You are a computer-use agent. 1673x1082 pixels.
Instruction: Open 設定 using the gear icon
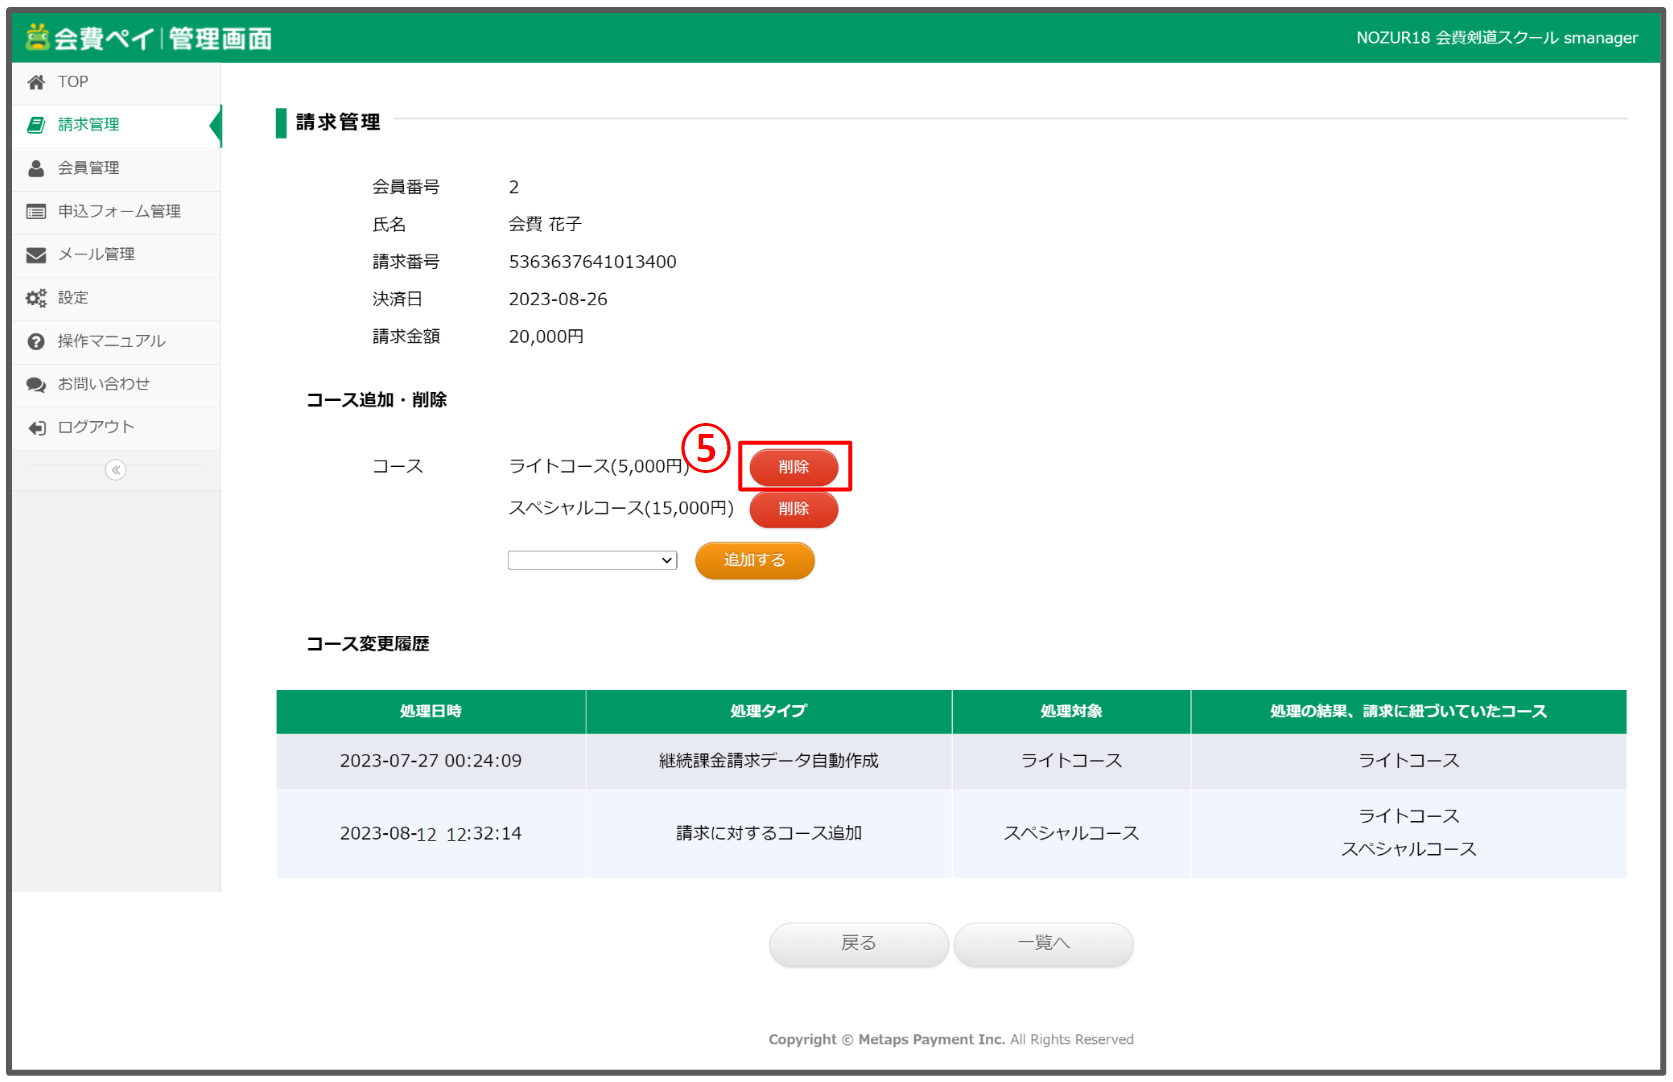[x=36, y=297]
